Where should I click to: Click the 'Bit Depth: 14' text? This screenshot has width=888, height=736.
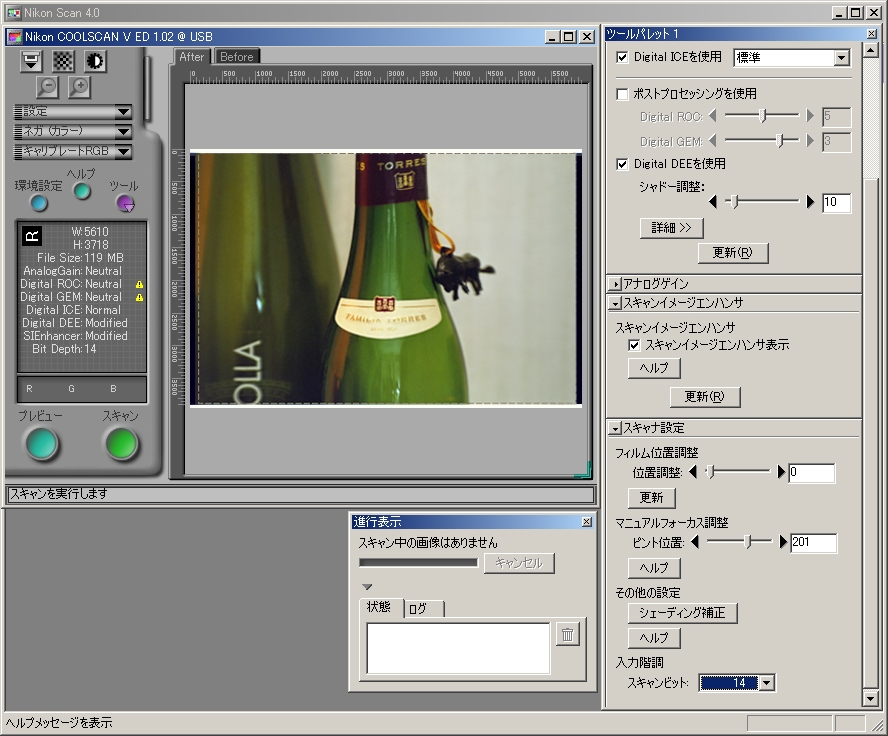[64, 349]
